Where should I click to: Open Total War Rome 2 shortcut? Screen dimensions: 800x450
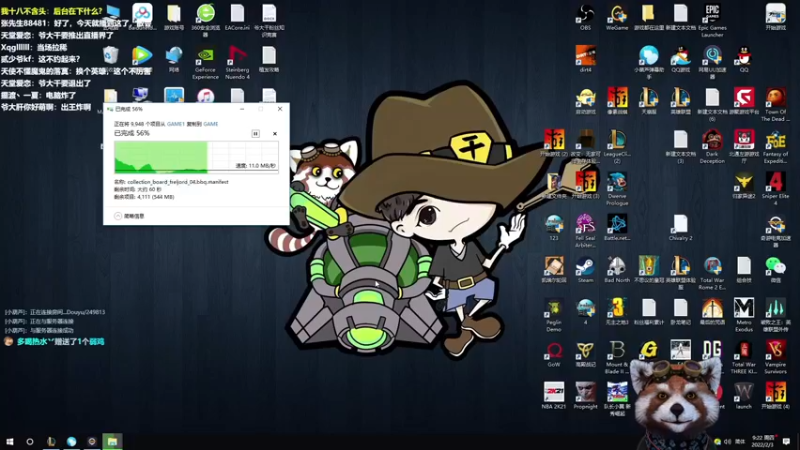[x=712, y=266]
